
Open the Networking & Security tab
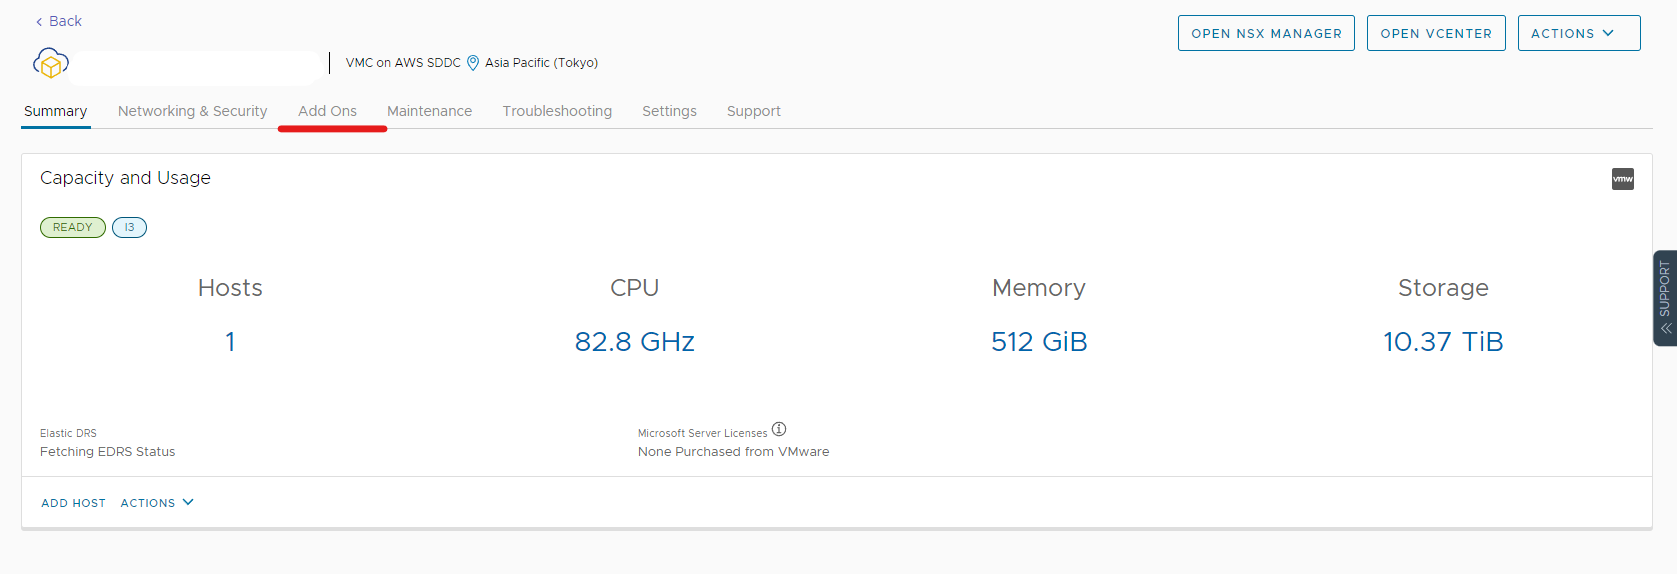point(192,111)
